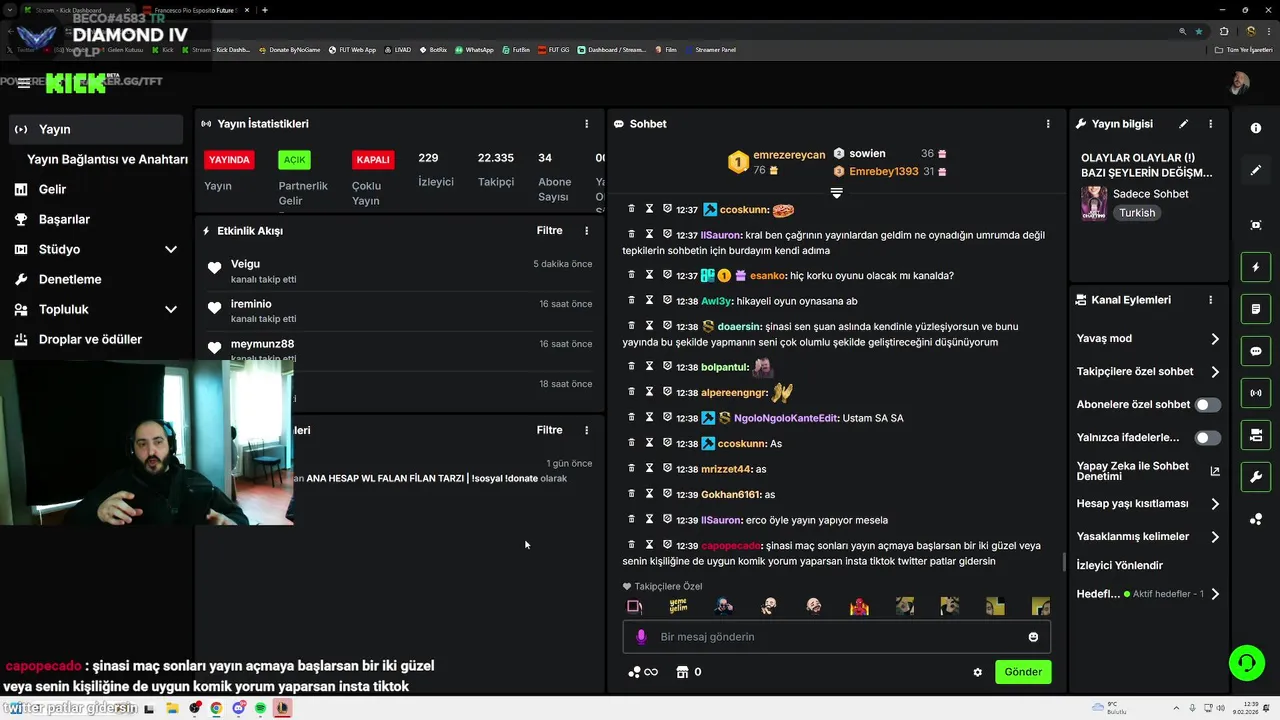The height and width of the screenshot is (720, 1280).
Task: Open chat settings gear icon
Action: (978, 672)
